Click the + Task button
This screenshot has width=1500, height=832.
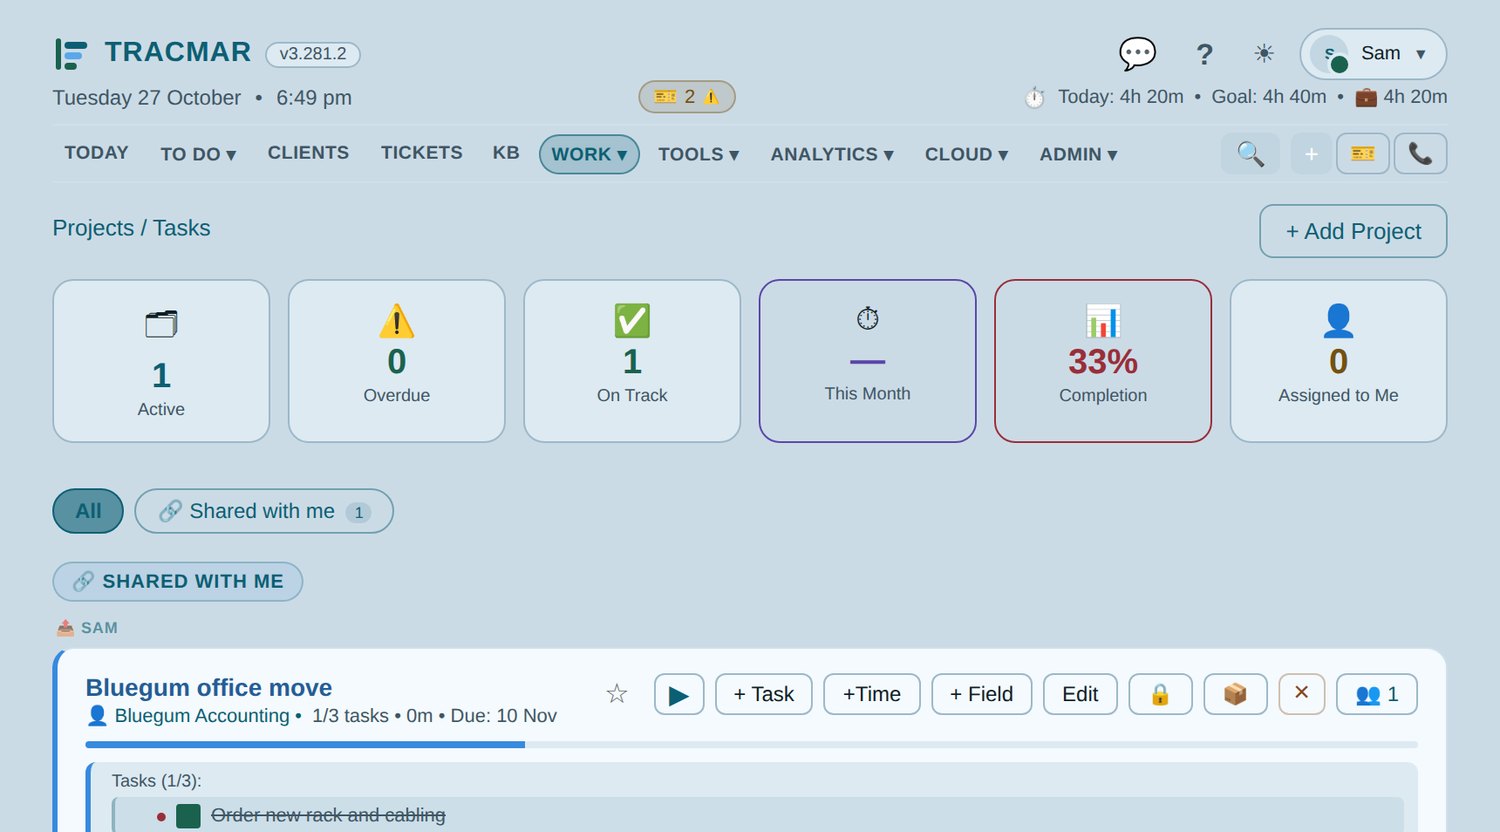(764, 694)
